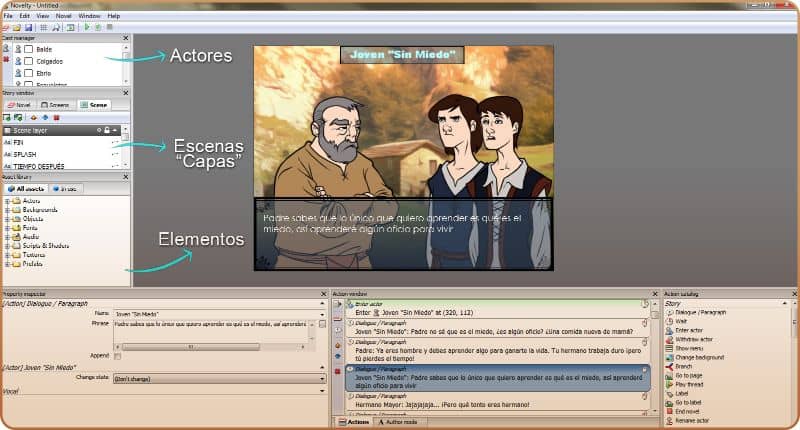Switch to the Author mode tab
The height and width of the screenshot is (430, 800).
click(x=398, y=422)
